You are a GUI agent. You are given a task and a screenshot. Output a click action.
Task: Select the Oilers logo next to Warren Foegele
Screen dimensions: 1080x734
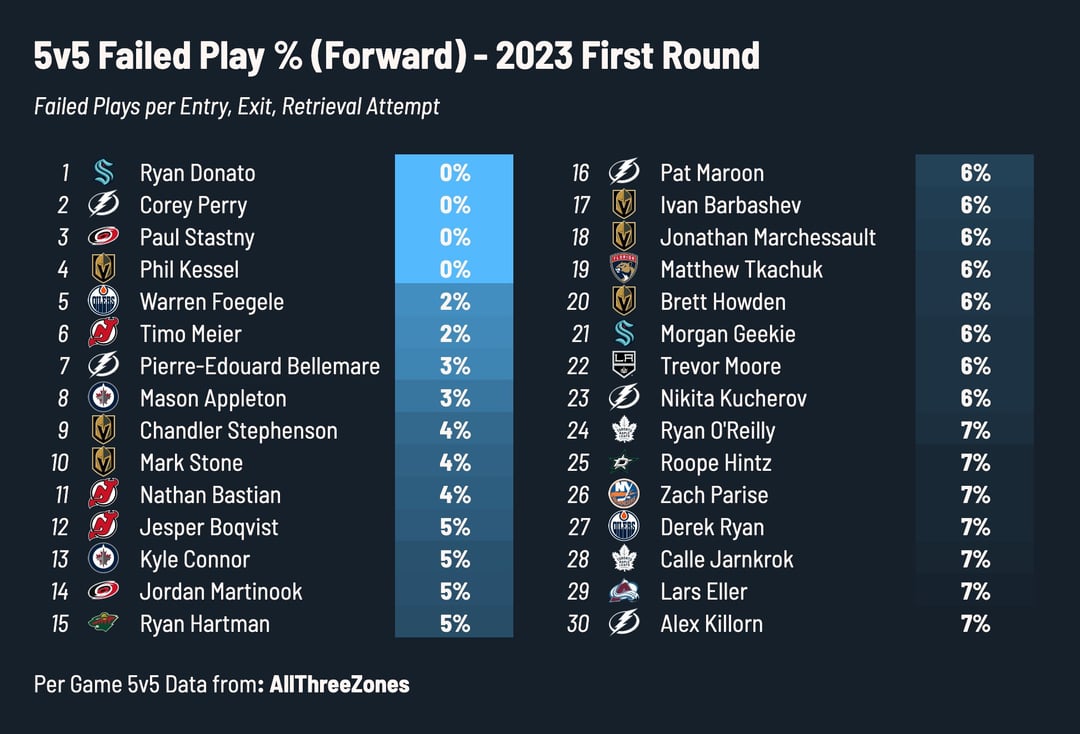click(x=103, y=302)
